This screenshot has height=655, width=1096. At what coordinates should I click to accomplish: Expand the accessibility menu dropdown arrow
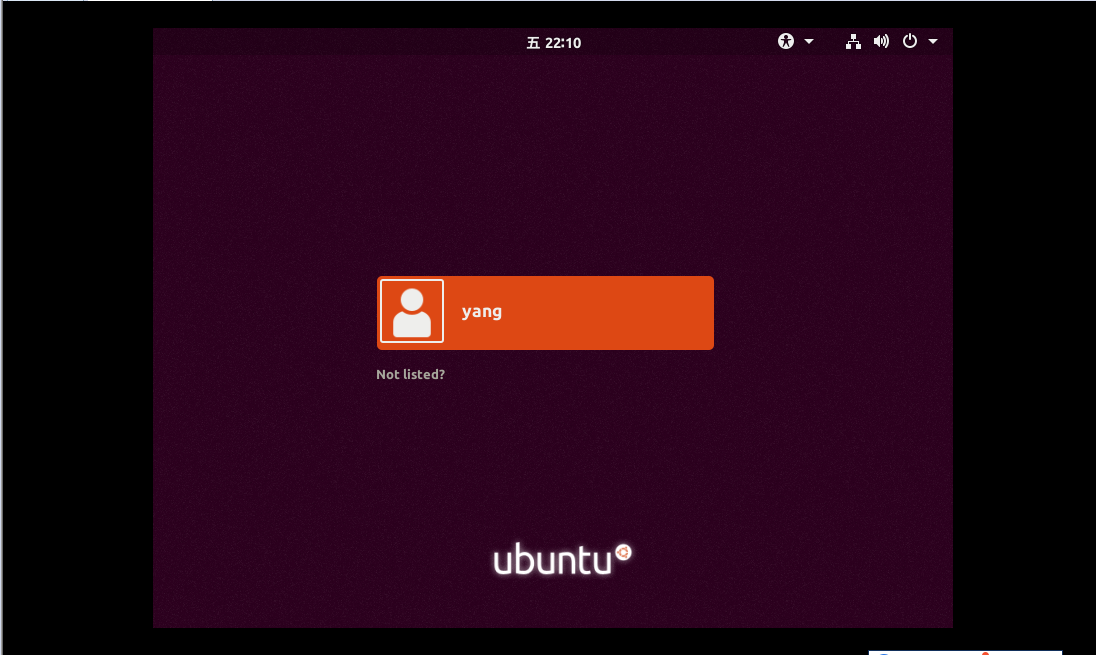tap(809, 41)
